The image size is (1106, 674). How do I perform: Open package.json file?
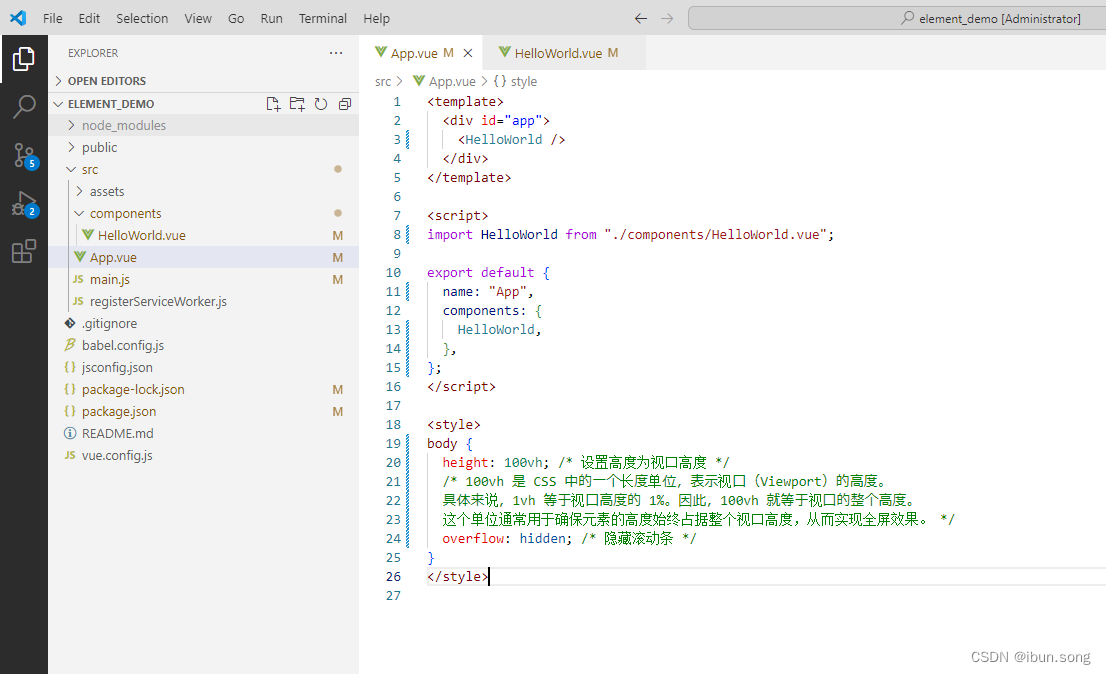pyautogui.click(x=203, y=411)
